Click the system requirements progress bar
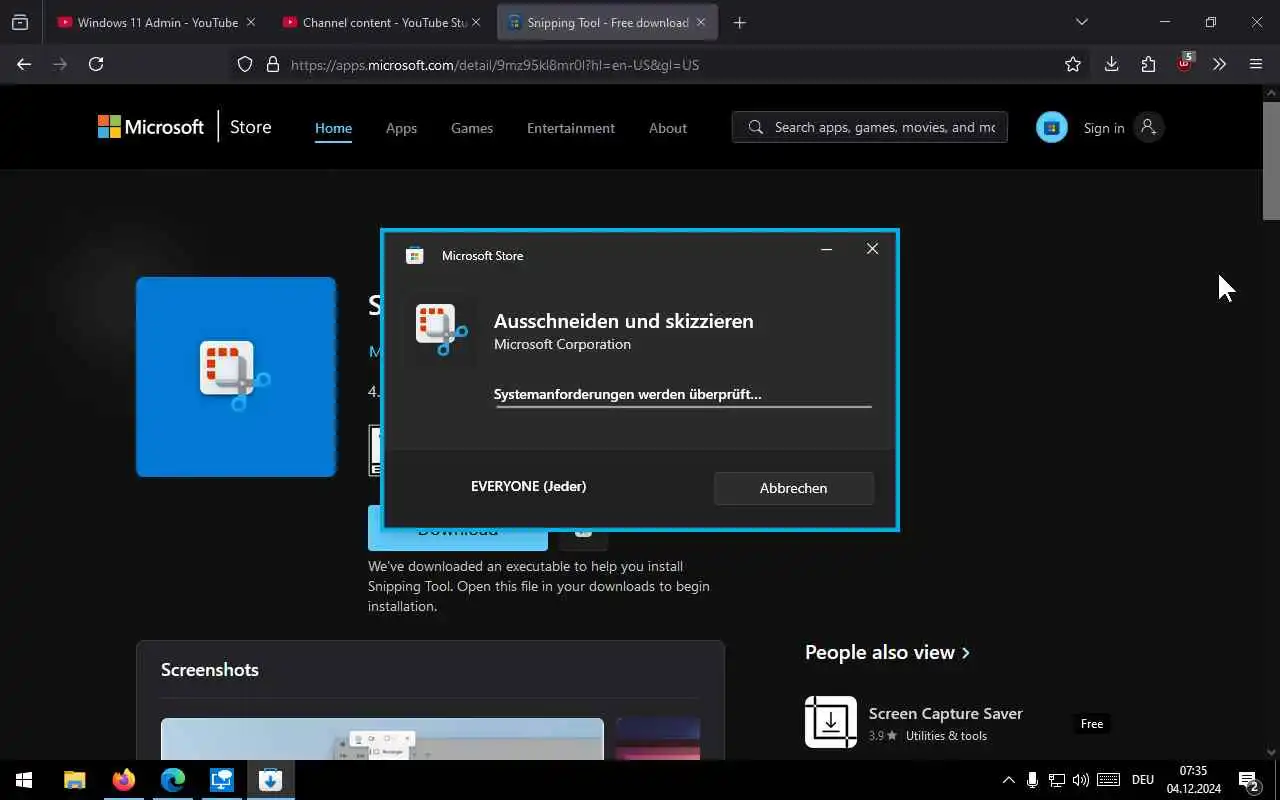 pos(683,407)
